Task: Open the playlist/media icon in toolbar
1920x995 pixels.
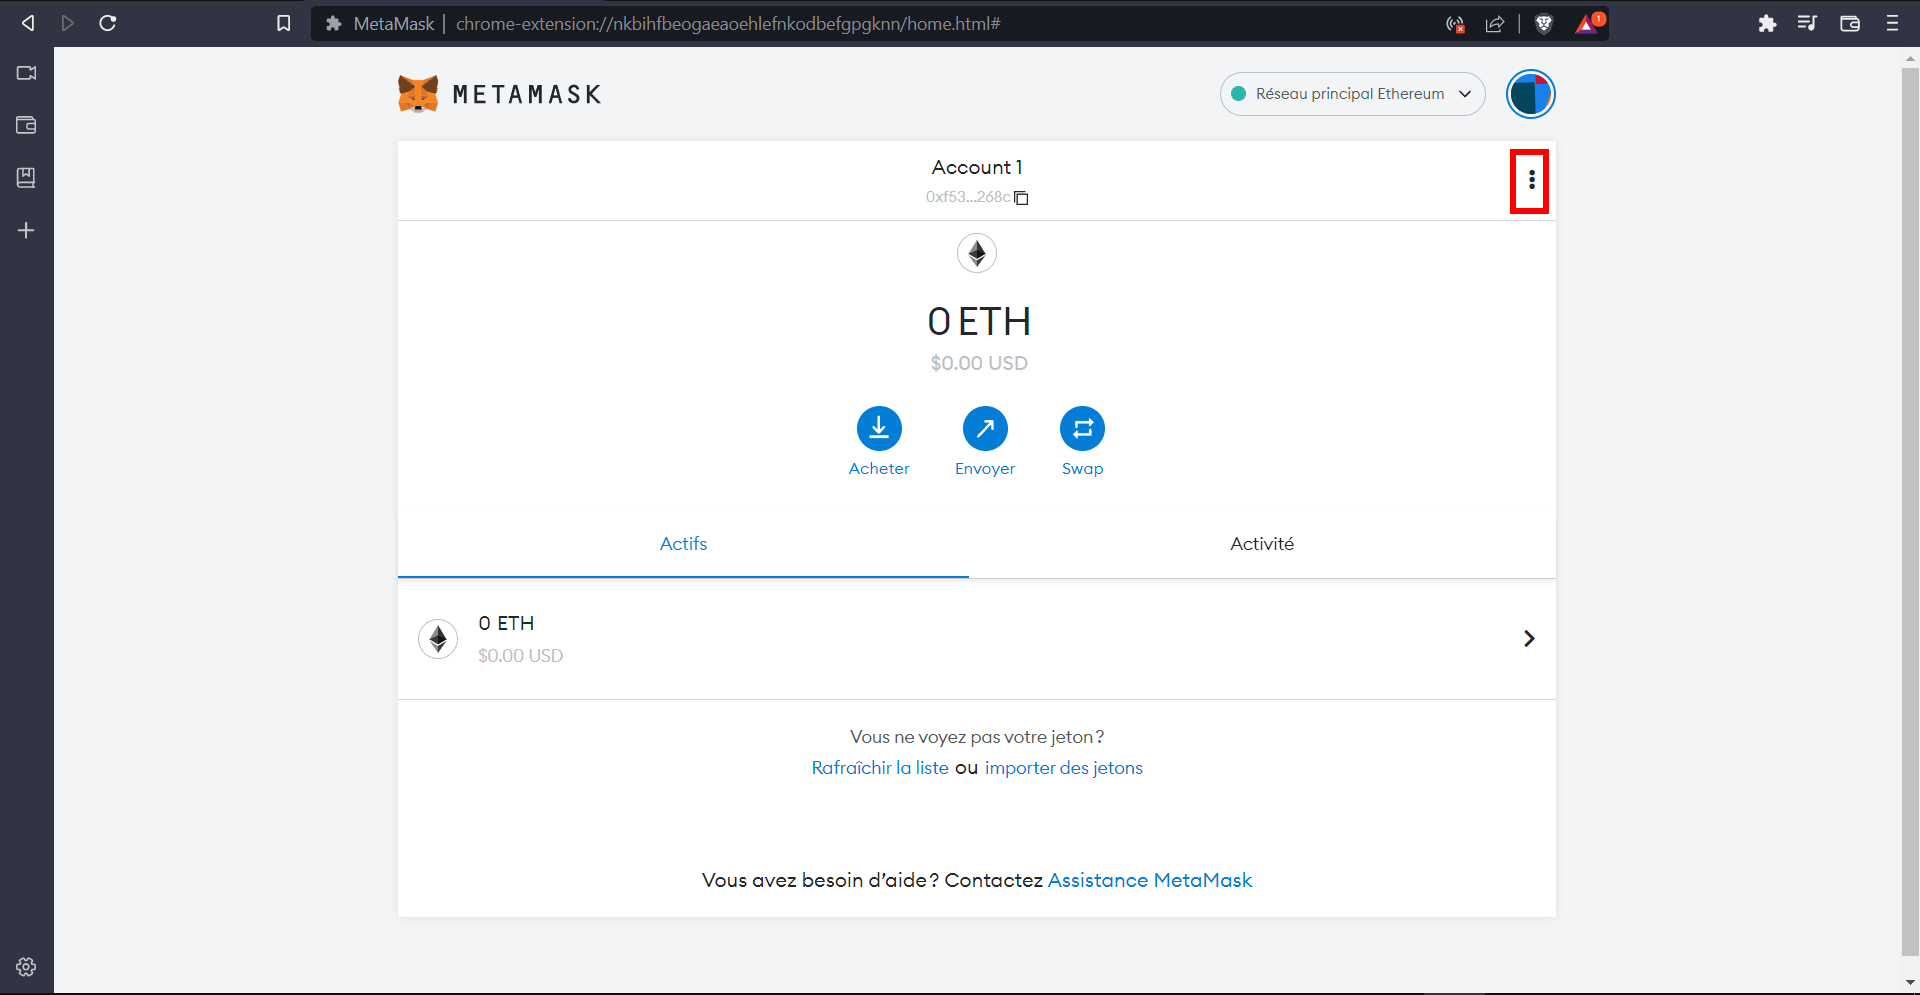Action: [x=1807, y=23]
